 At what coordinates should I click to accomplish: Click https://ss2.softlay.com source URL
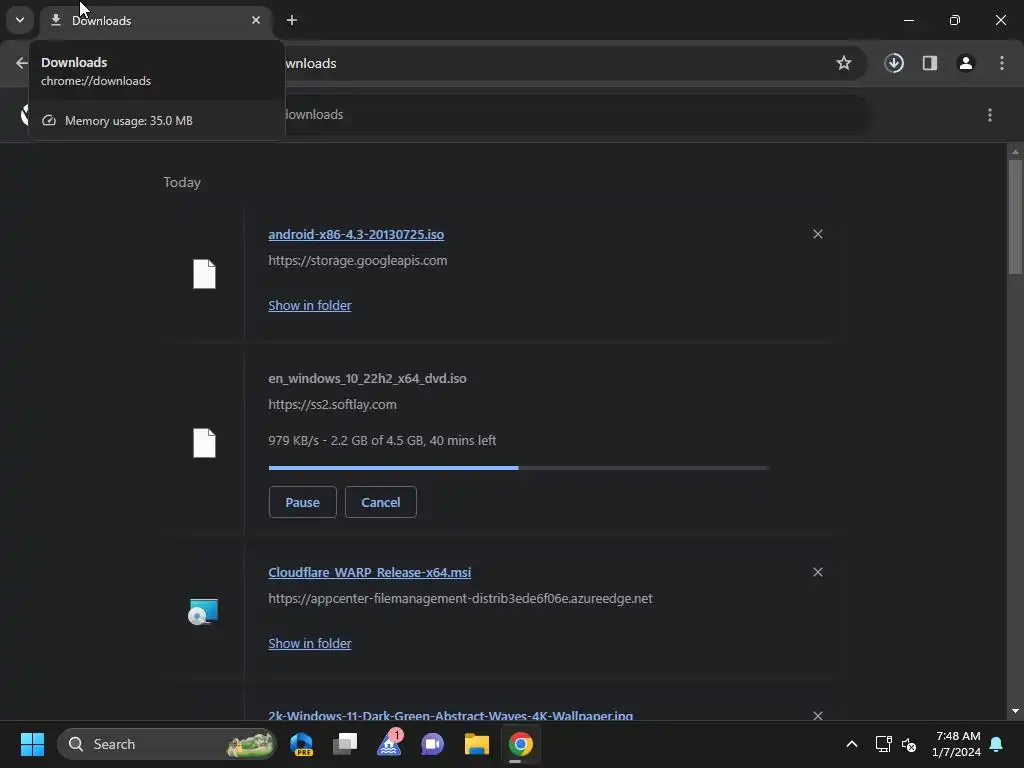point(332,405)
